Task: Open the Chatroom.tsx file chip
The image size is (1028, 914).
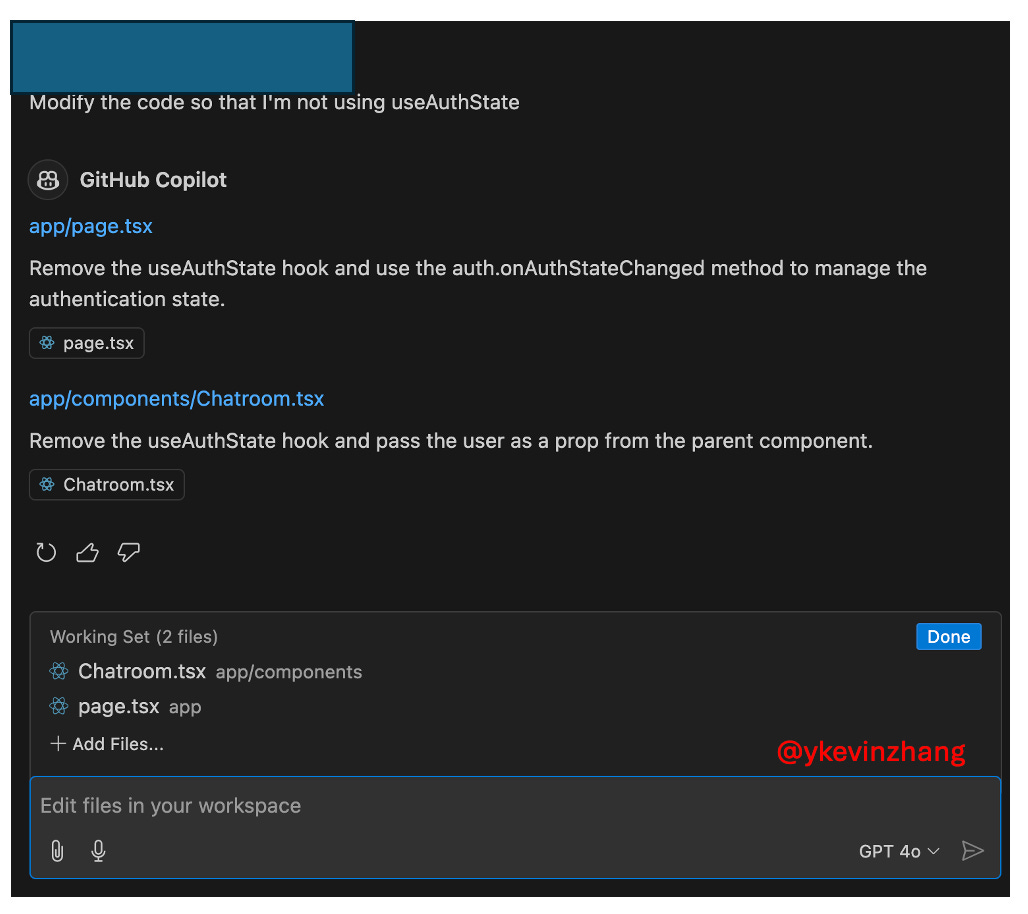Action: pos(107,485)
